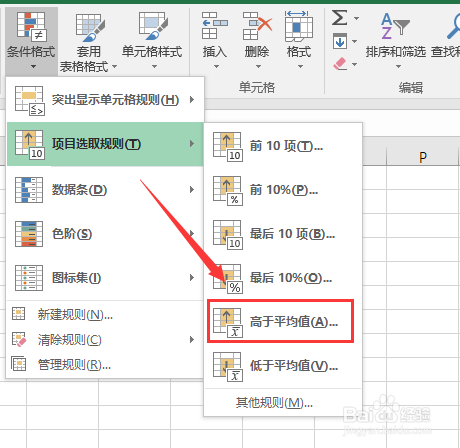Expand the 图标集 submenu arrow
The width and height of the screenshot is (460, 448).
click(192, 277)
